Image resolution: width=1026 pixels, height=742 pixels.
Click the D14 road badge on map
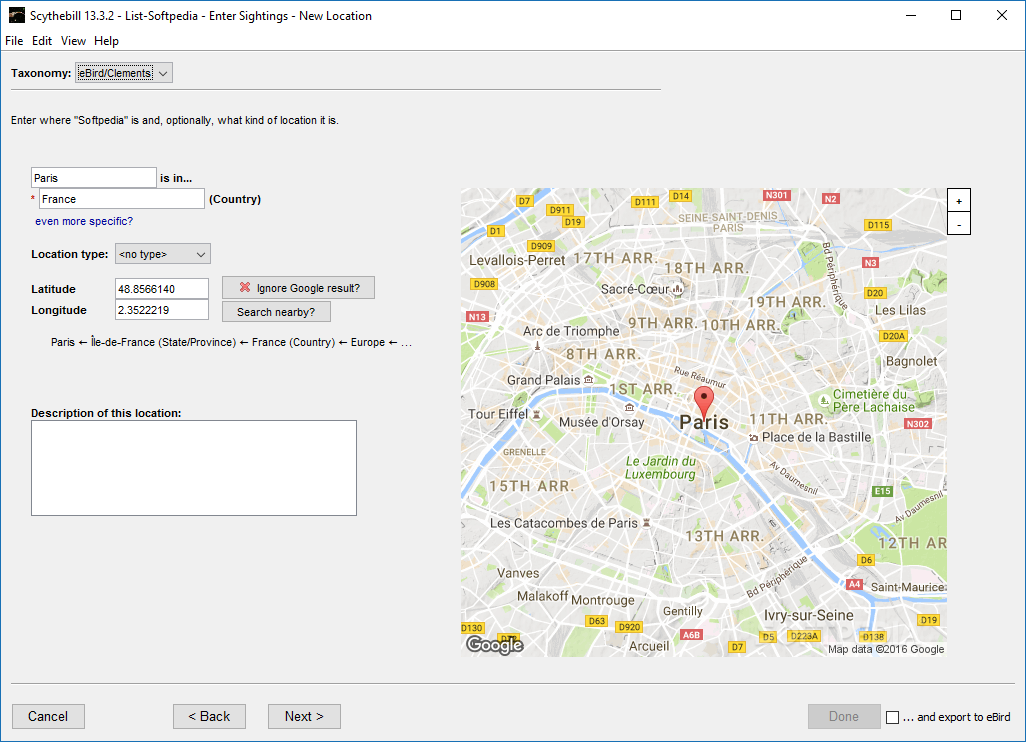681,196
